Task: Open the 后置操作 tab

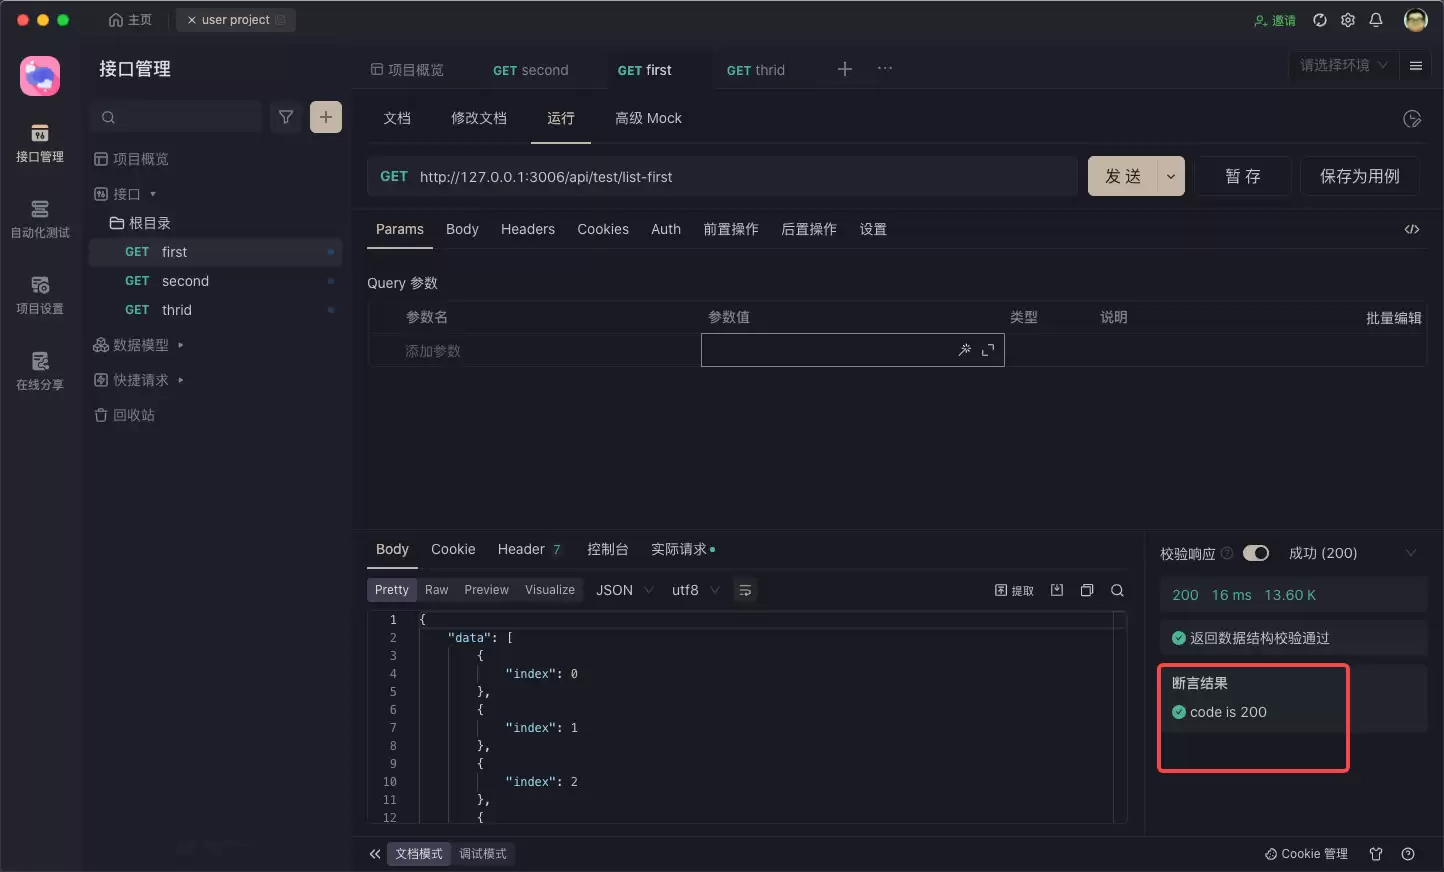Action: (809, 229)
